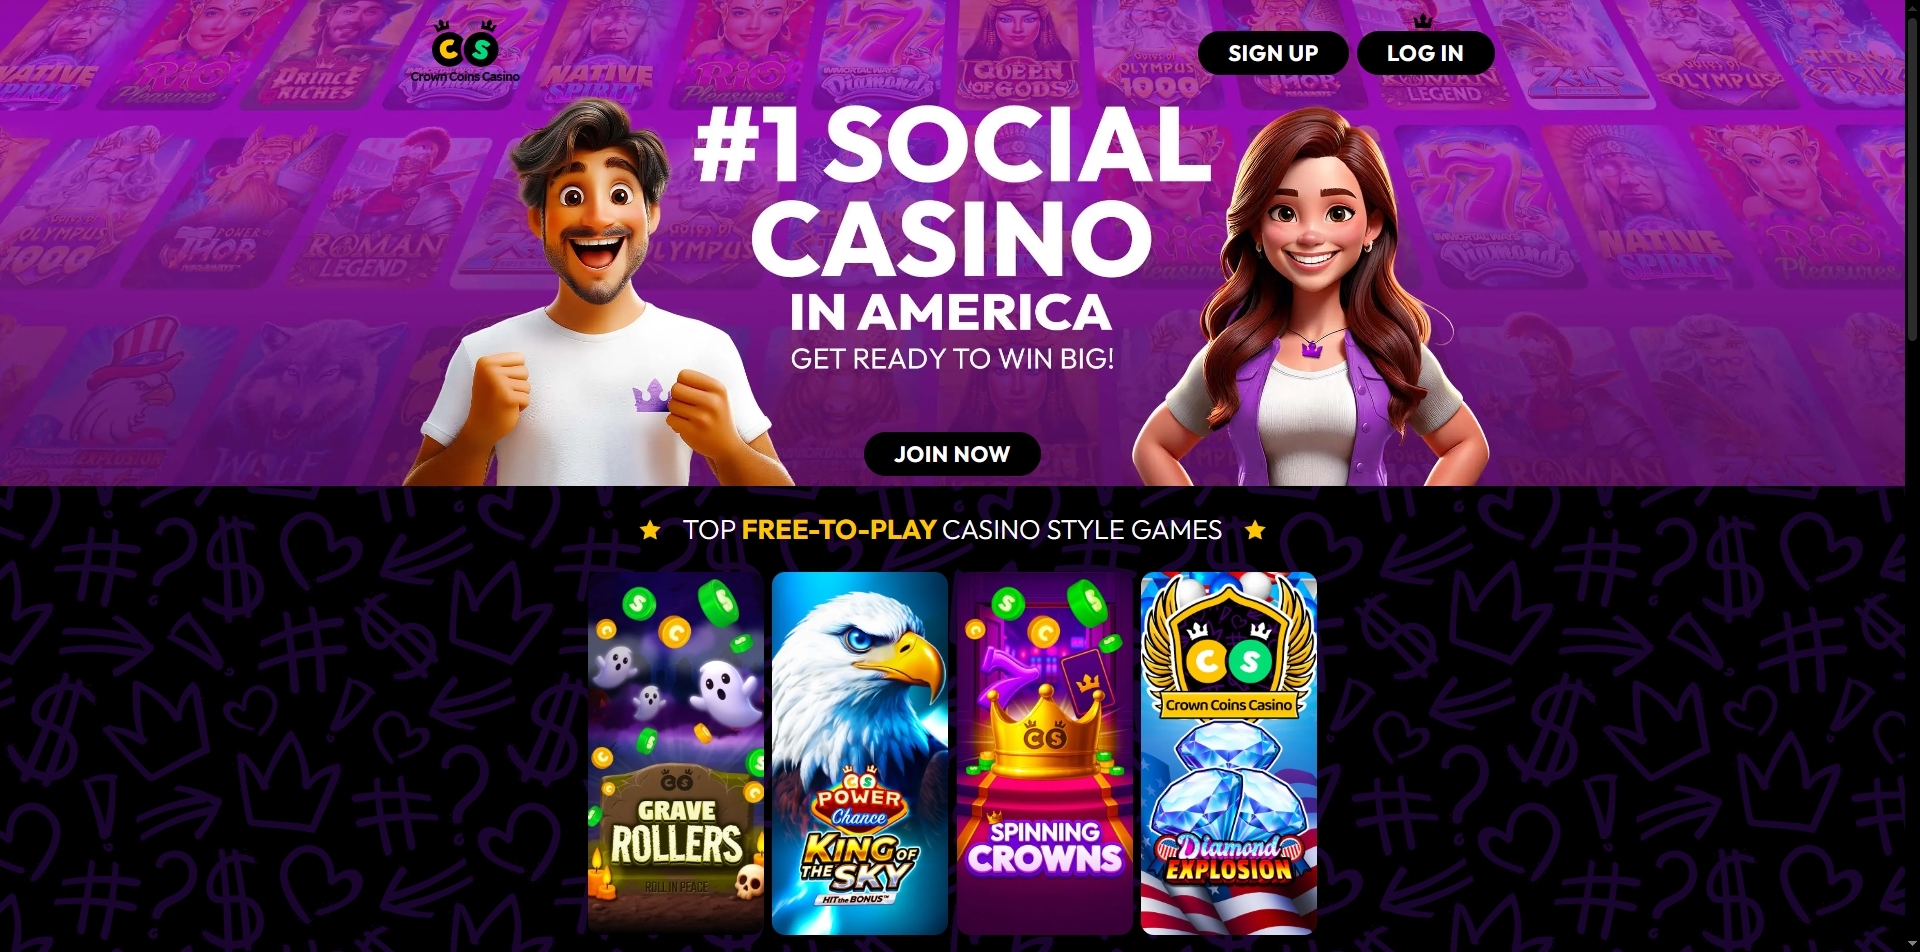Click the CS emblem on Diamond Explosion tile
Screen dimensions: 1920x952
pos(1229,658)
